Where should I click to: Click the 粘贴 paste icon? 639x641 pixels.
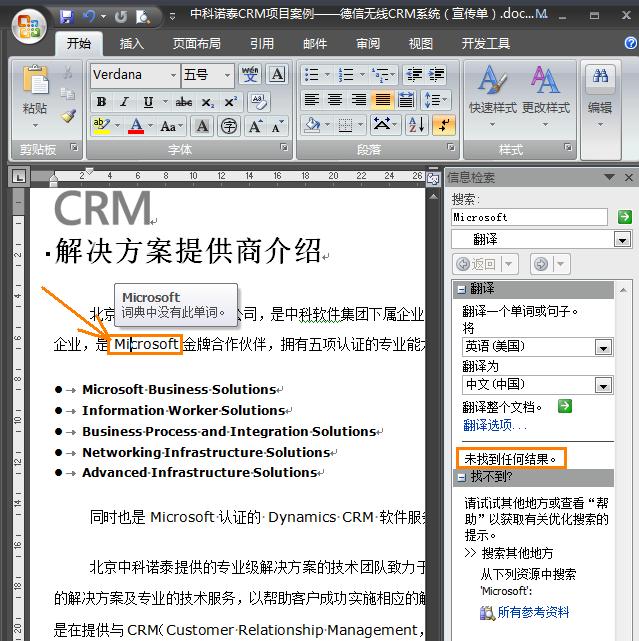tap(35, 80)
